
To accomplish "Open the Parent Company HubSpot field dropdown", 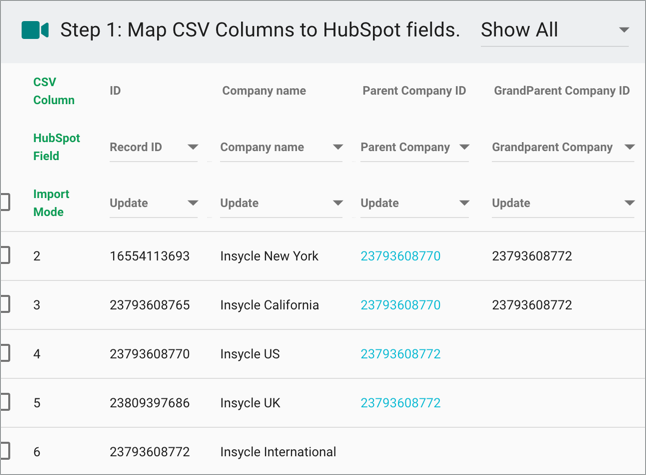I will point(415,147).
